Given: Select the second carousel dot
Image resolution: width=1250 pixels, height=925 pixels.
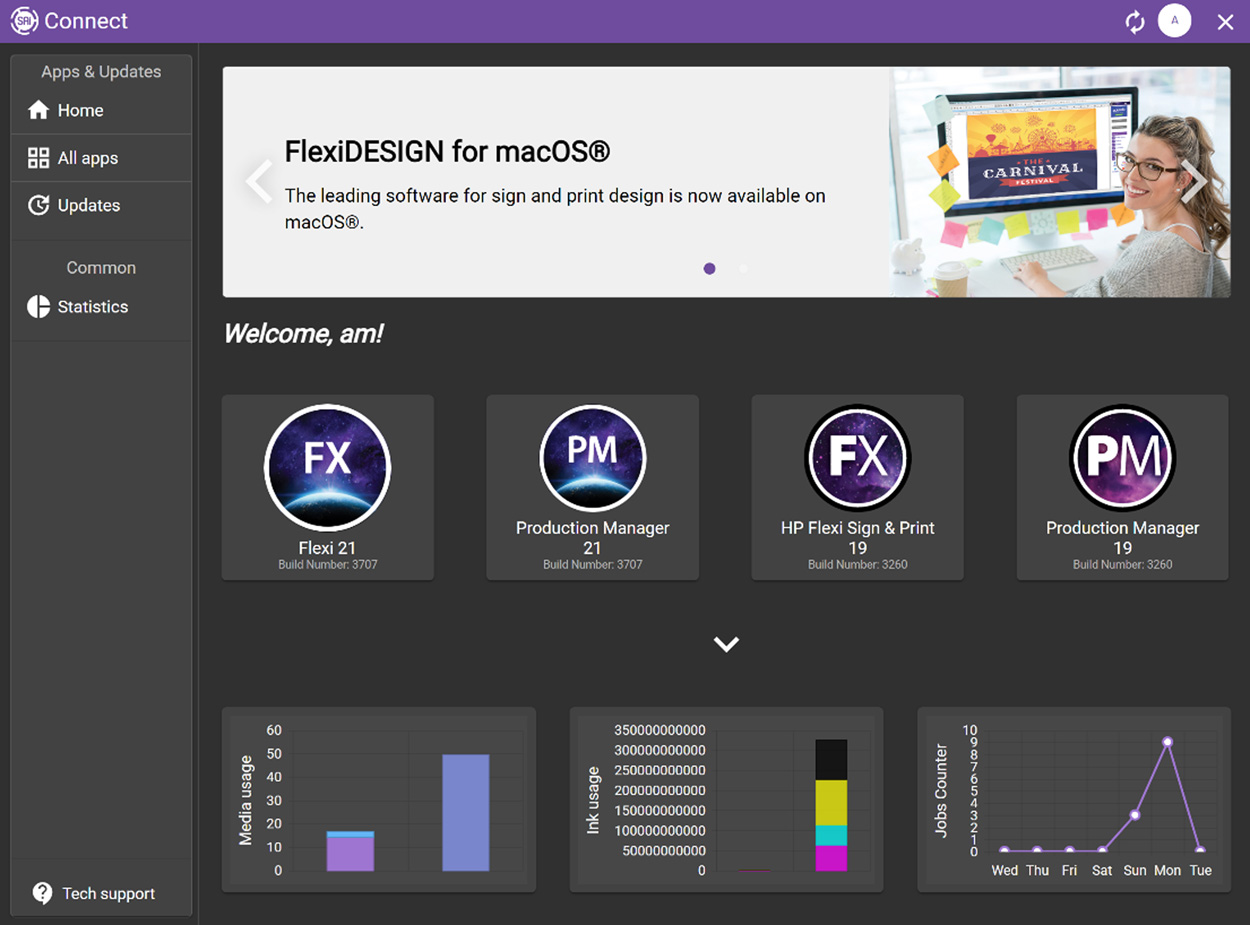Looking at the screenshot, I should pyautogui.click(x=743, y=268).
